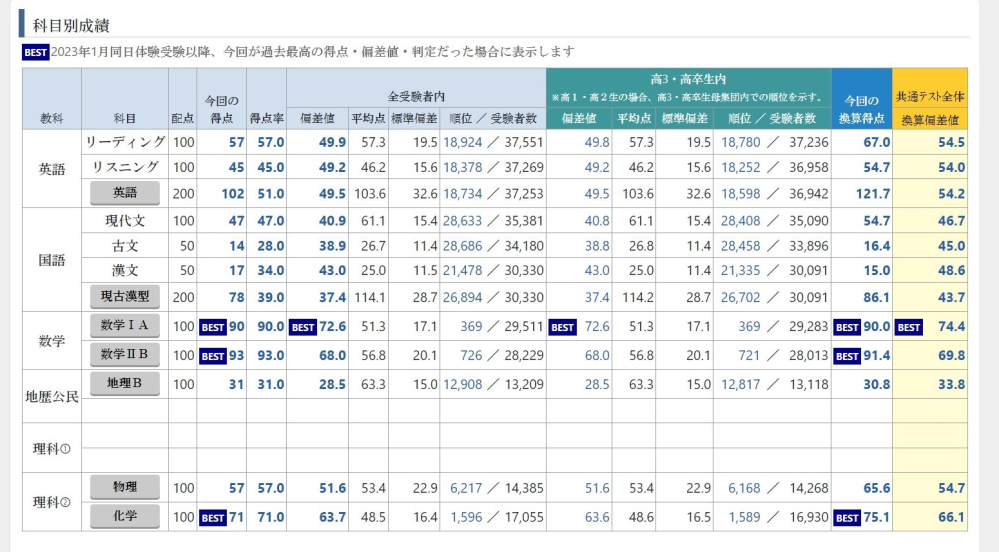Open 漢文 rank link 21,478
999x552 pixels.
click(x=463, y=270)
